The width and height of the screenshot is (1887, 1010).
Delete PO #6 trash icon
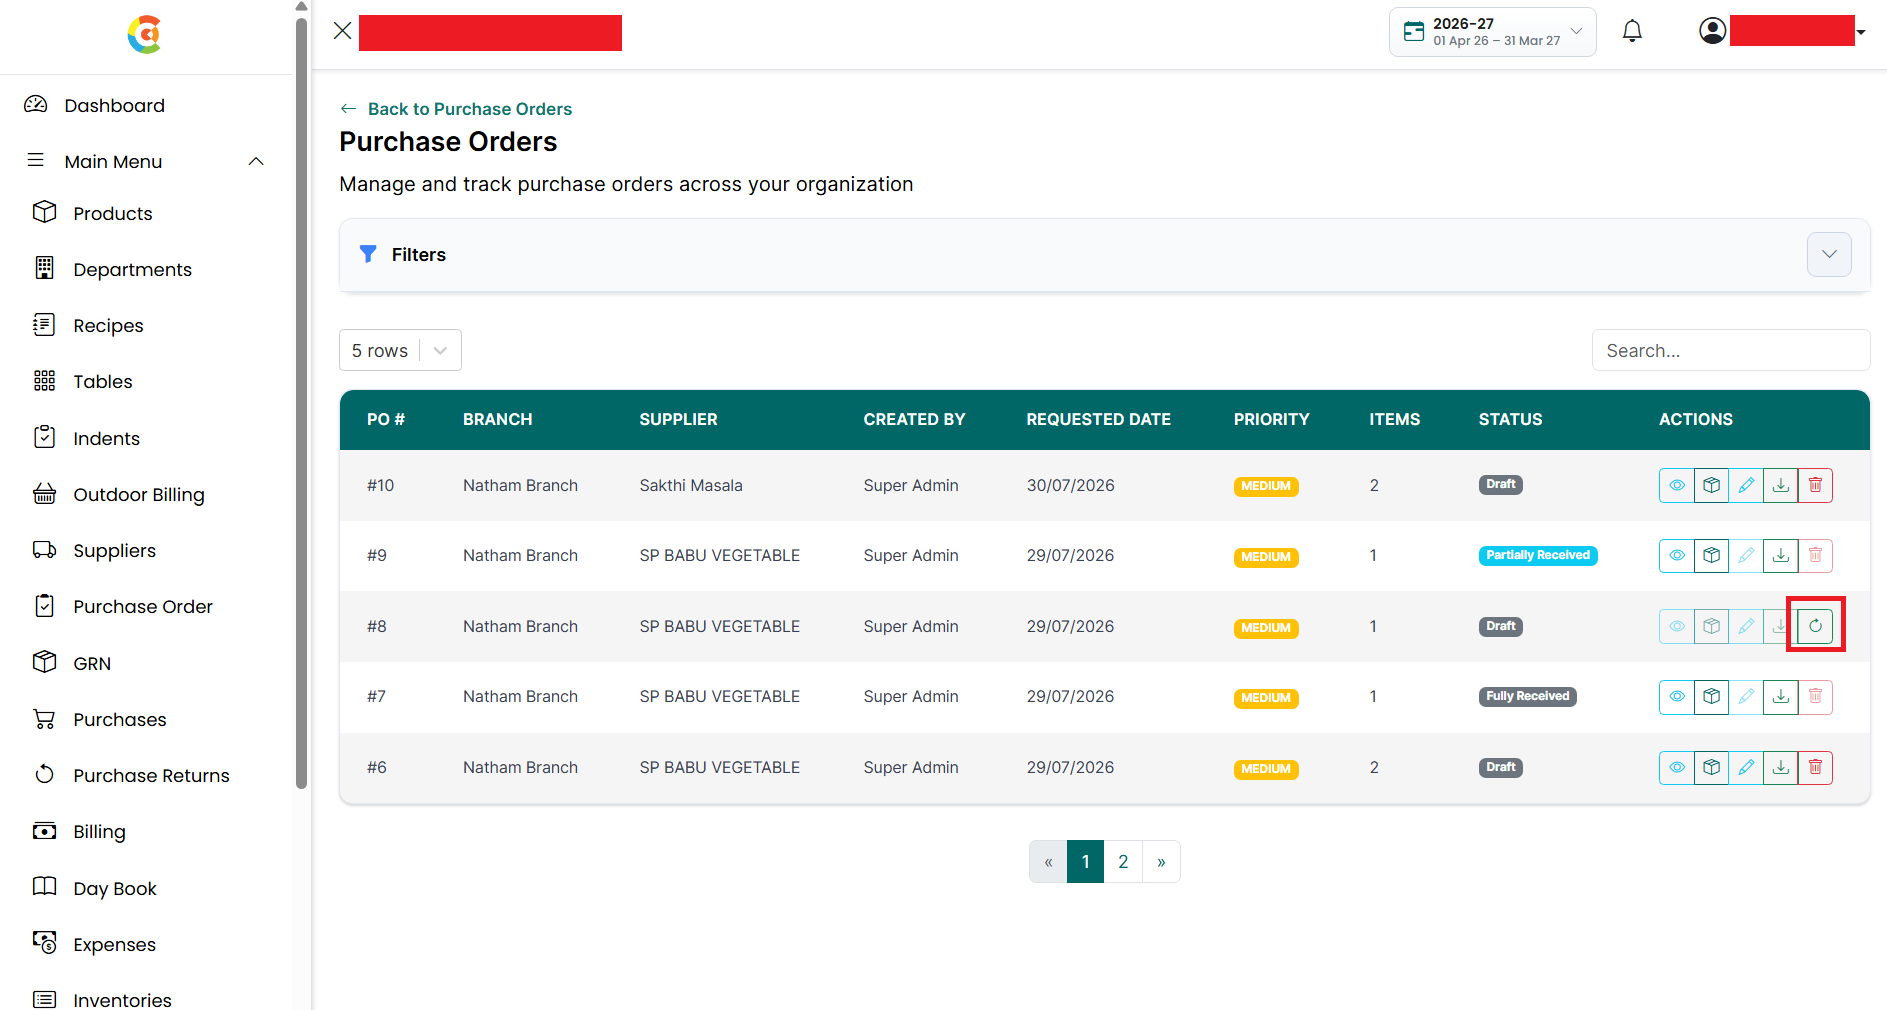[x=1815, y=767]
